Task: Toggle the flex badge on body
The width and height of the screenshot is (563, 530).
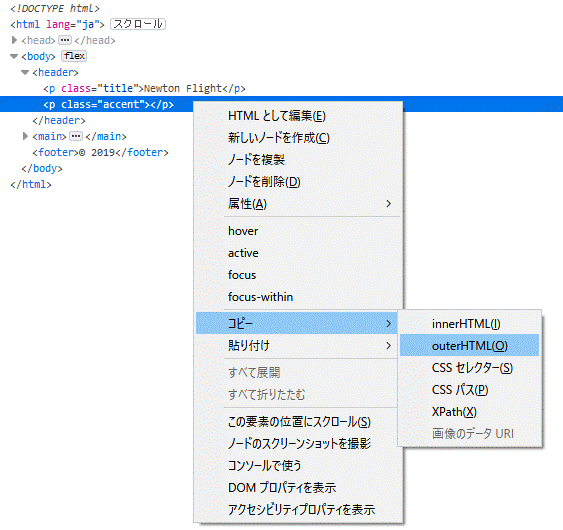Action: (74, 56)
